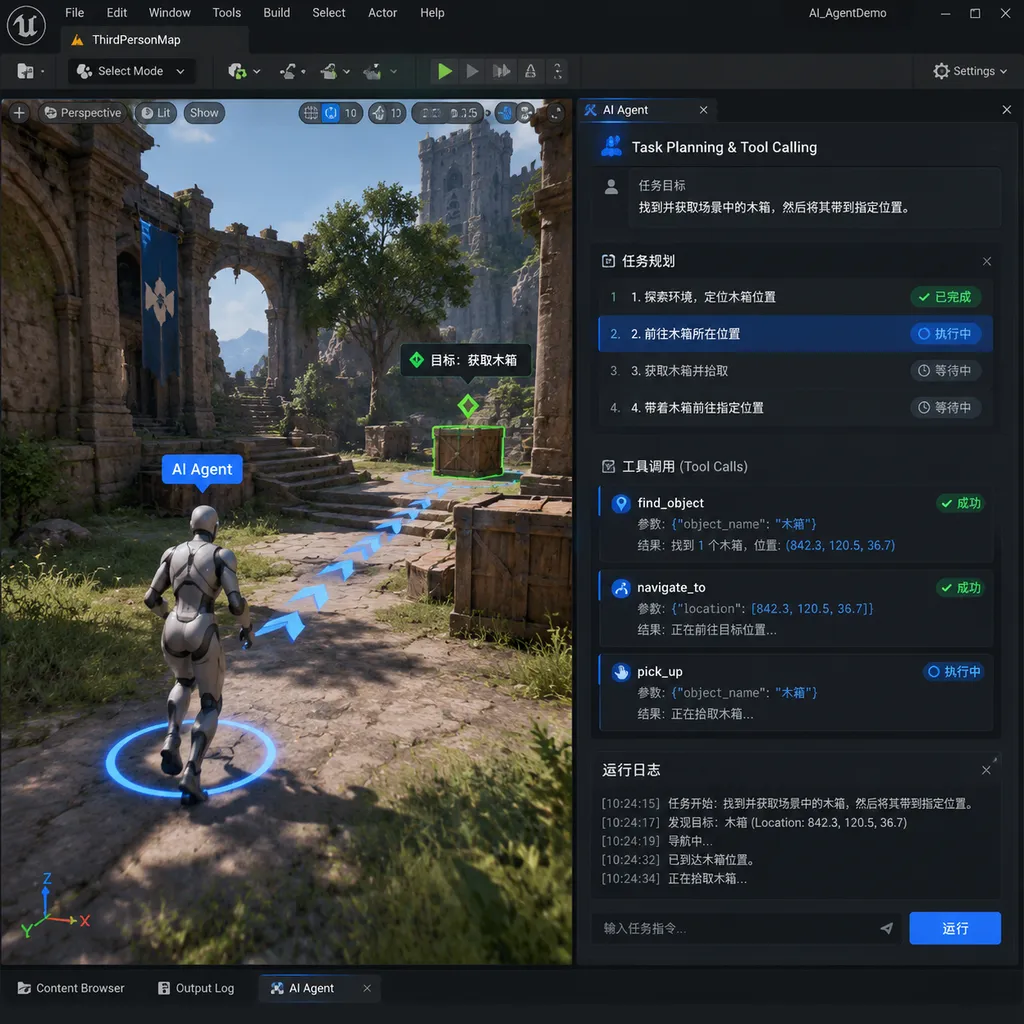
Task: Click the gray resume play button
Action: (472, 71)
